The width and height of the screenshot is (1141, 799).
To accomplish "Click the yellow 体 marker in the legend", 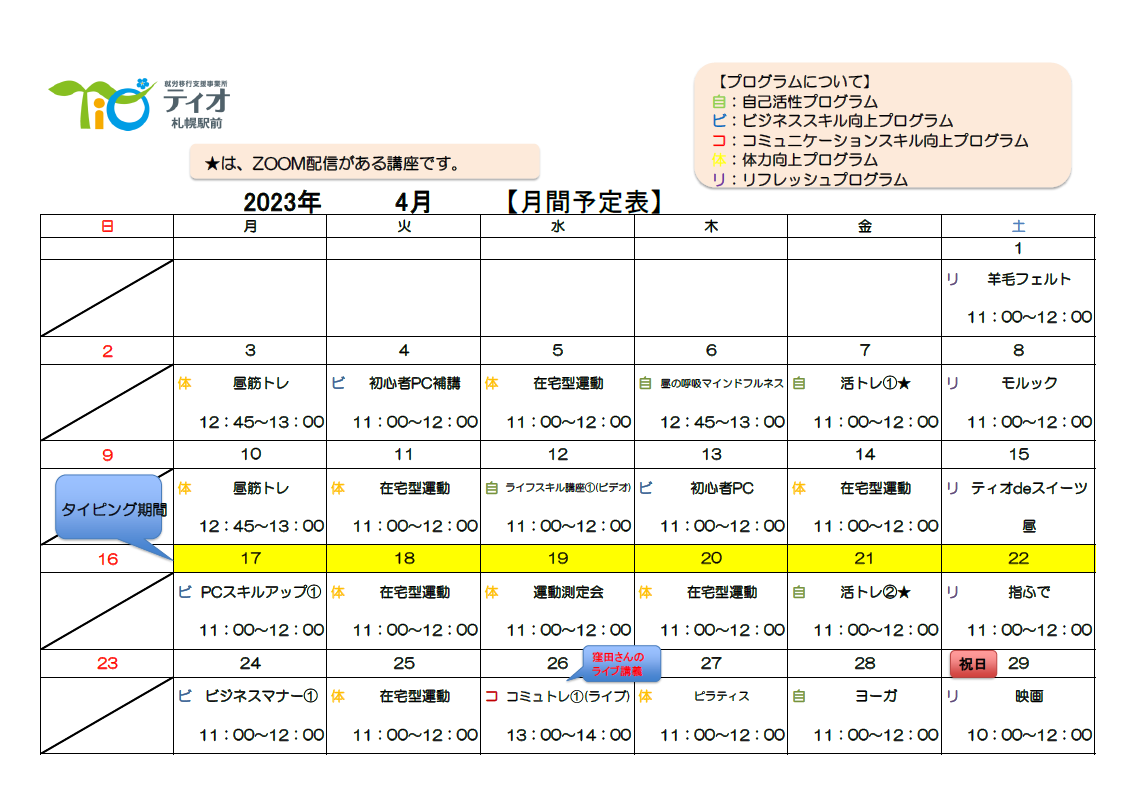I will 717,160.
